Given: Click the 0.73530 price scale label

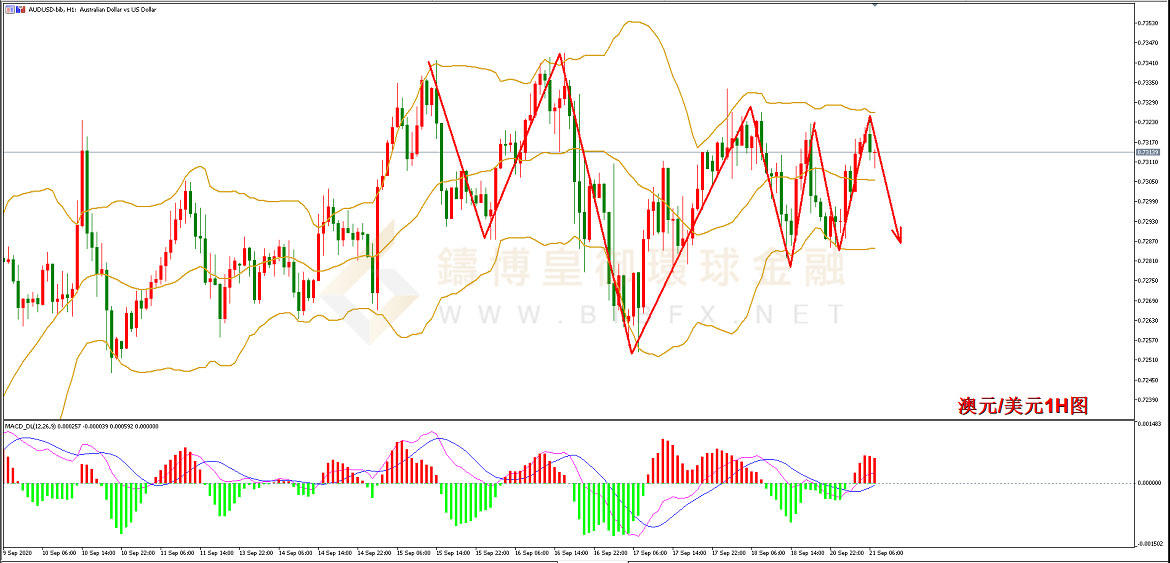Looking at the screenshot, I should coord(1150,23).
